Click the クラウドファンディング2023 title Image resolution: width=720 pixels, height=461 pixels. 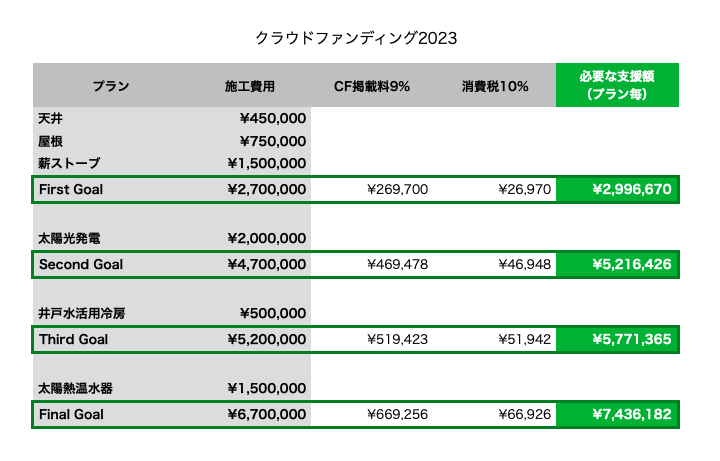tap(357, 38)
